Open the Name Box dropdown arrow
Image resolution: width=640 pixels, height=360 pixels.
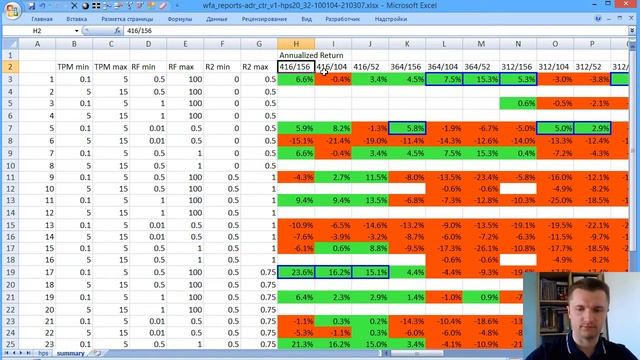76,31
